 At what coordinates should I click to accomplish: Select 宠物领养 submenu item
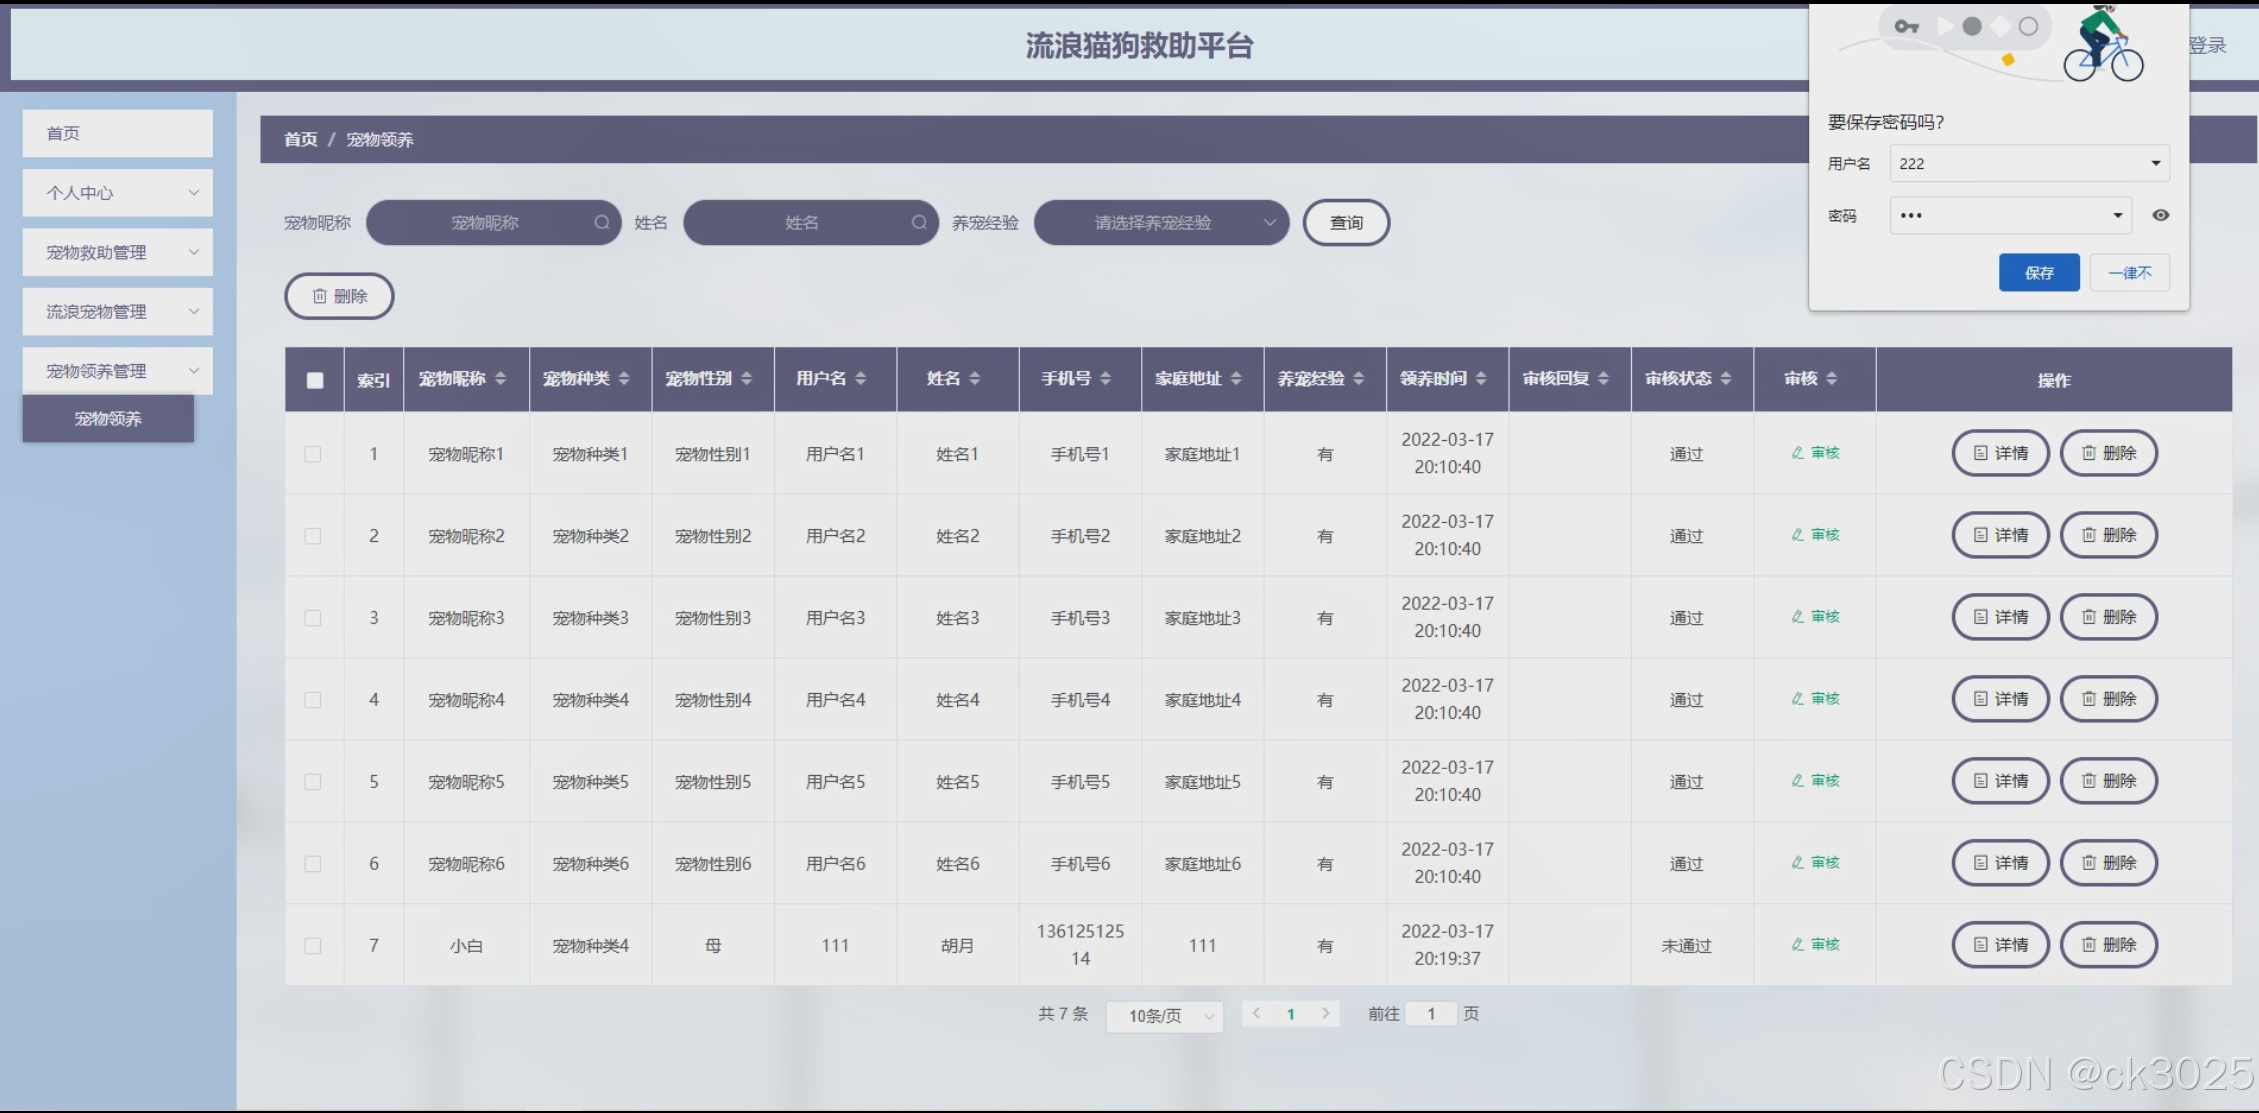point(108,419)
